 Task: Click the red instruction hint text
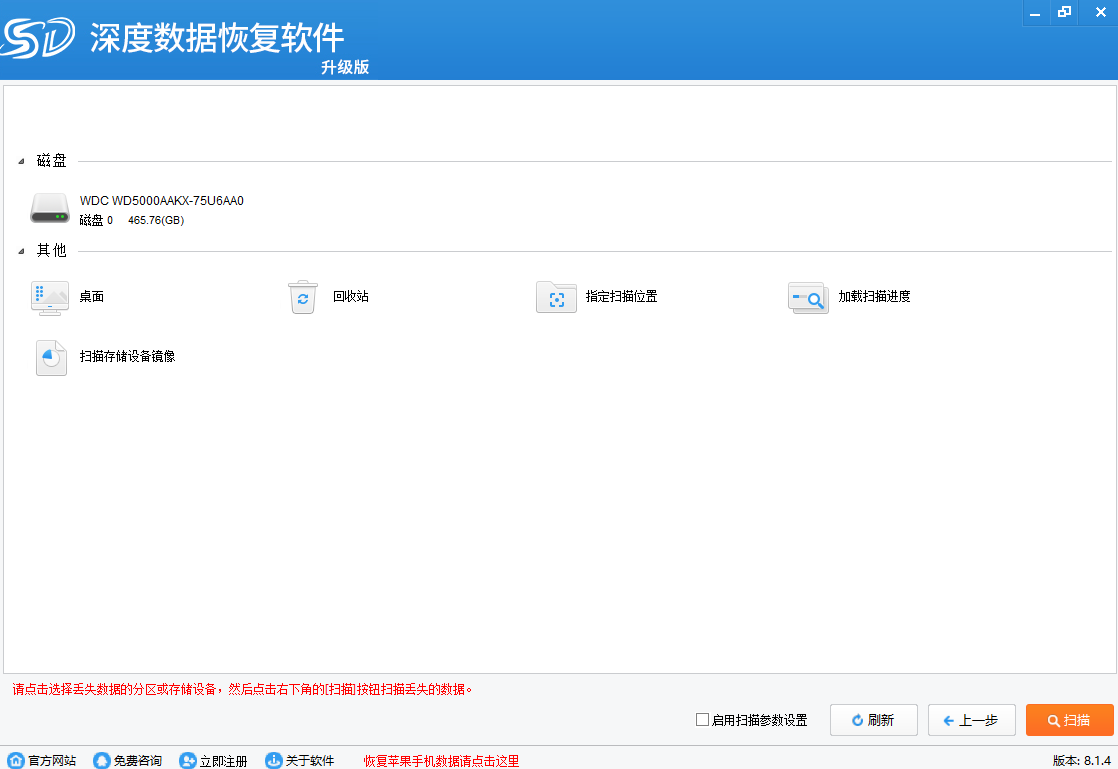pyautogui.click(x=242, y=689)
